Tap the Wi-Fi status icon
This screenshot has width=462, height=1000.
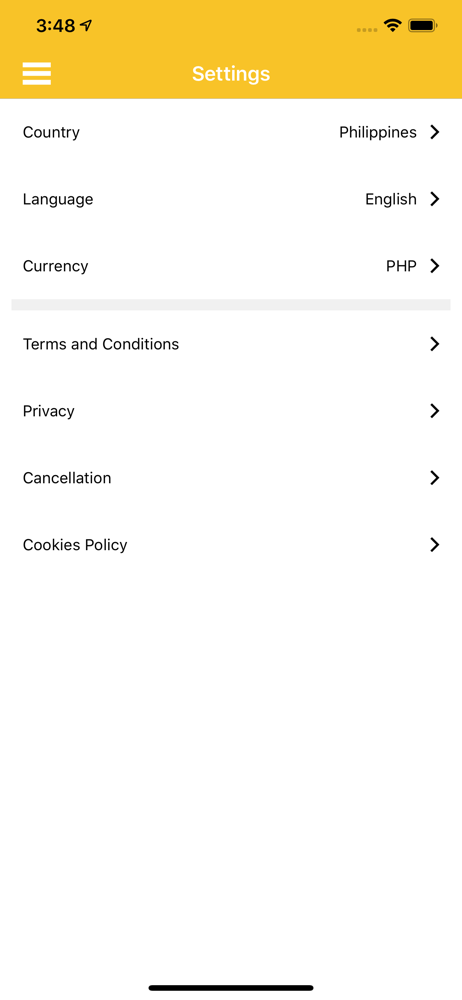click(x=392, y=26)
